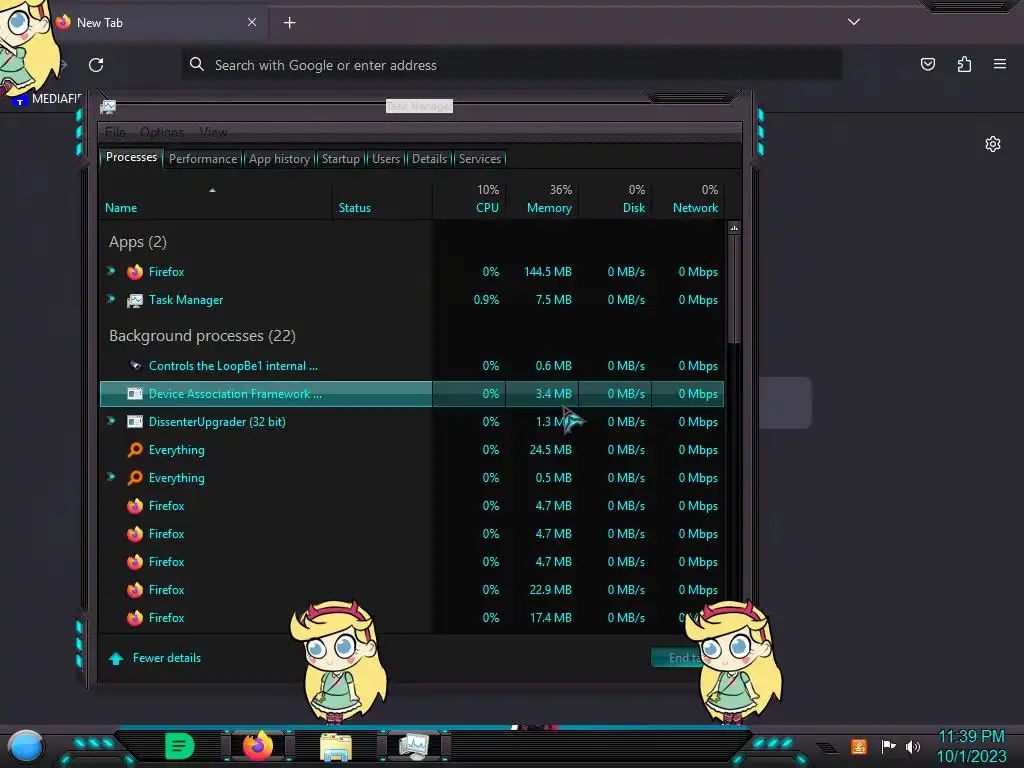Screen dimensions: 1024x768
Task: Switch to the App history tab
Action: click(x=279, y=159)
